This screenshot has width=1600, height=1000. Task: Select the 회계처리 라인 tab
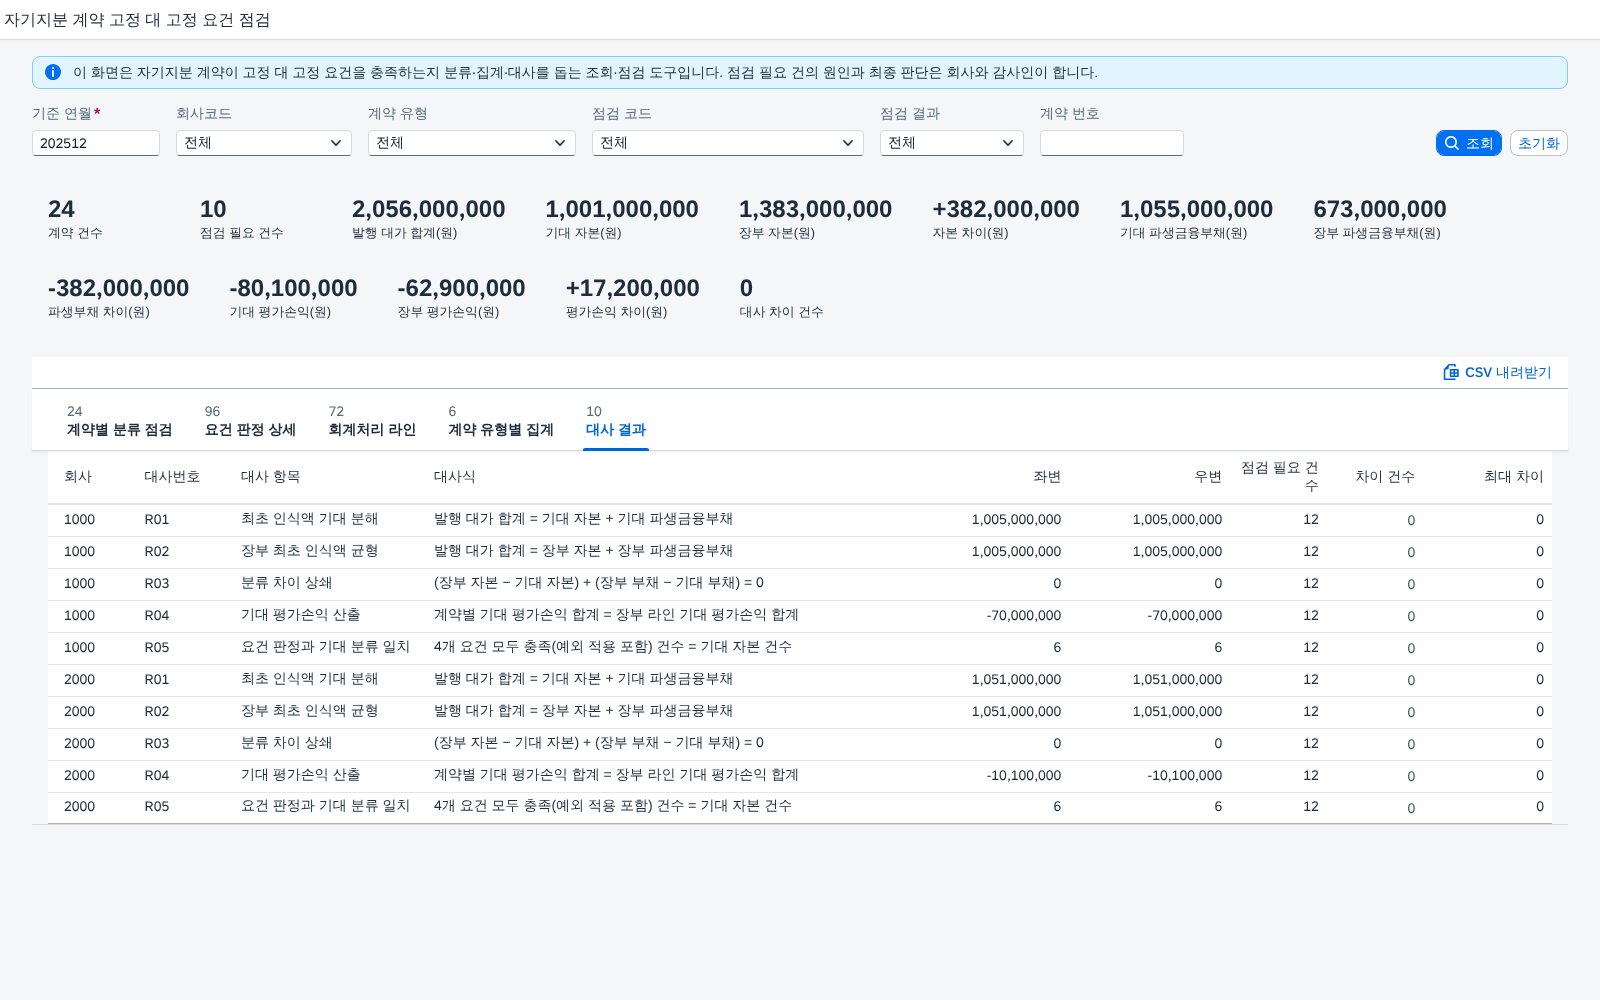click(x=372, y=421)
